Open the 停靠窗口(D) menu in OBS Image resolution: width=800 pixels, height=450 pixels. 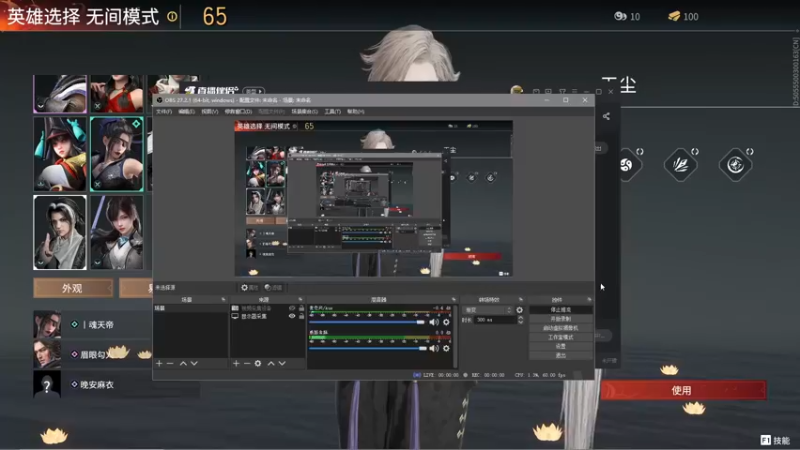pos(238,111)
